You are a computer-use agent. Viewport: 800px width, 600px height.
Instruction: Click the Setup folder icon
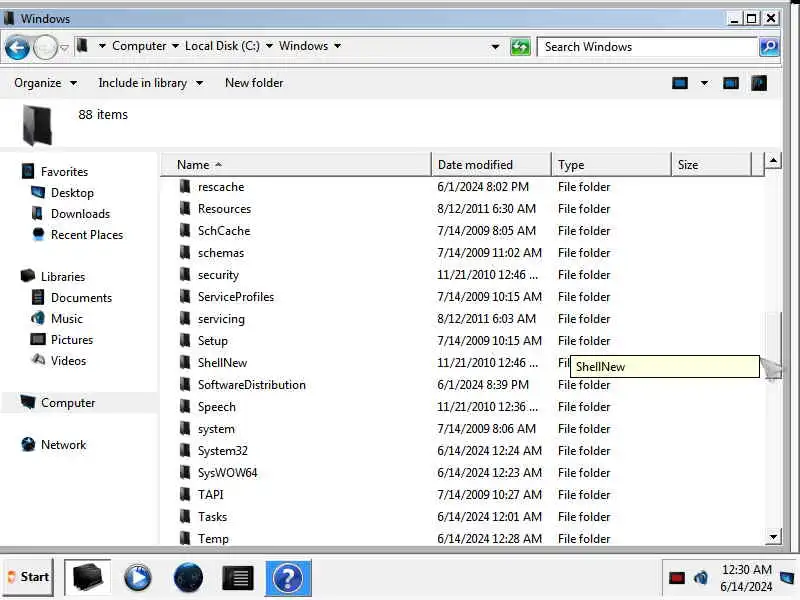[185, 340]
